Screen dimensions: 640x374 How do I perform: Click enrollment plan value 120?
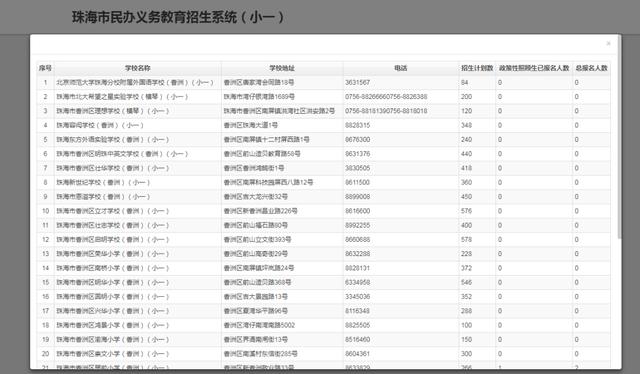pos(467,111)
